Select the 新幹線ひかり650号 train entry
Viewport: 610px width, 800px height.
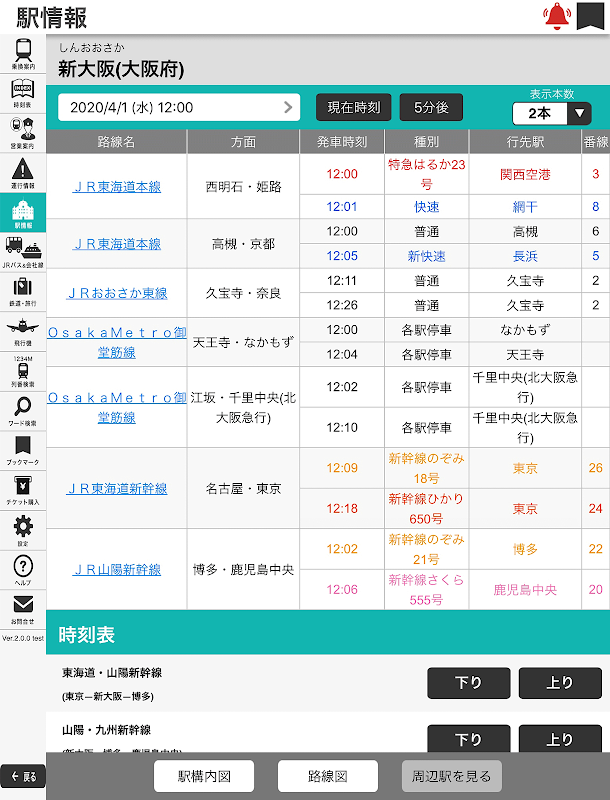pyautogui.click(x=426, y=509)
